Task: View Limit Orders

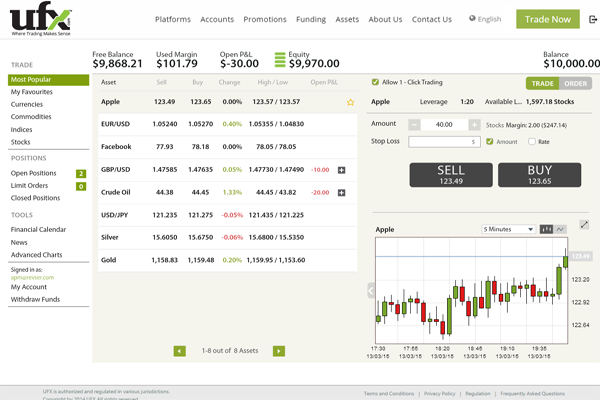Action: click(x=29, y=185)
